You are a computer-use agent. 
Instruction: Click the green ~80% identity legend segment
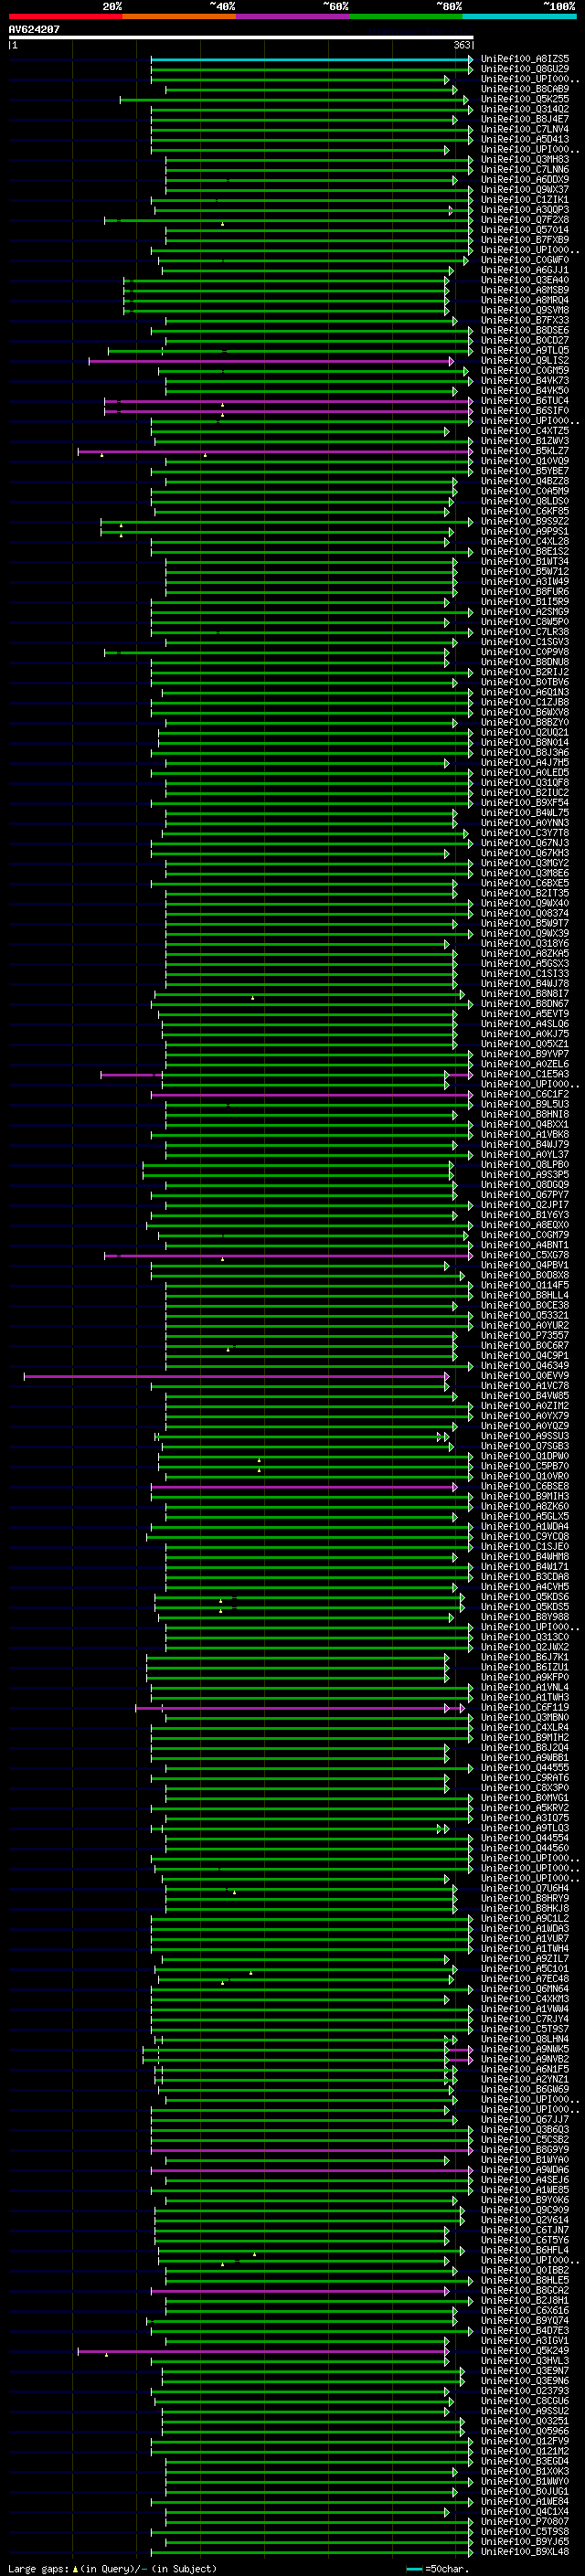coord(406,16)
